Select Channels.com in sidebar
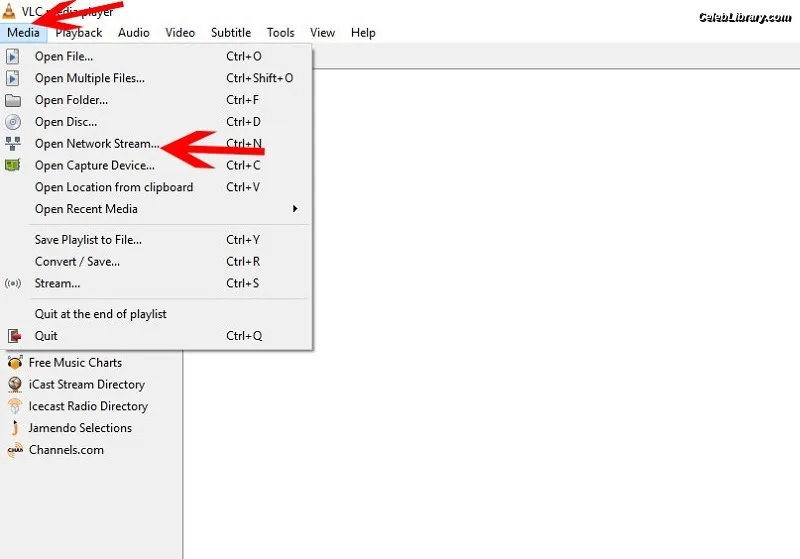This screenshot has height=559, width=800. 66,450
